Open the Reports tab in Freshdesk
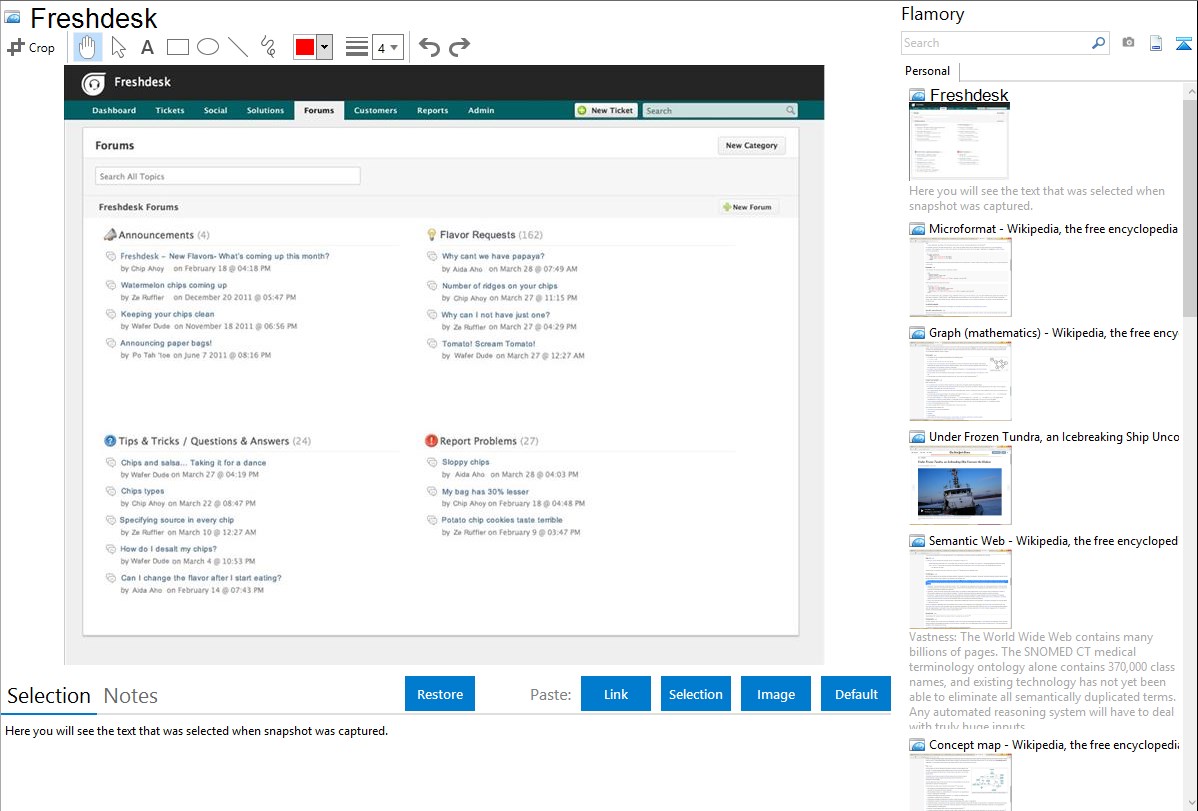Image resolution: width=1198 pixels, height=811 pixels. pyautogui.click(x=432, y=110)
